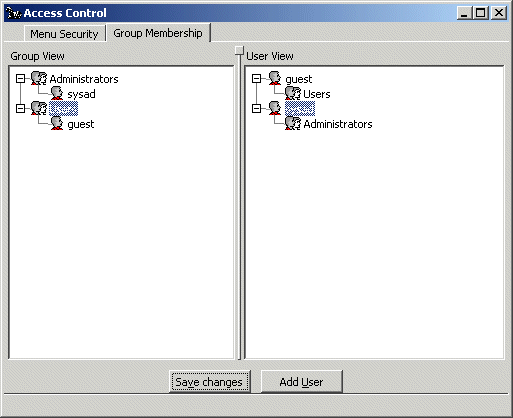The width and height of the screenshot is (513, 418).
Task: Click the guest user icon under the highlighted group
Action: 57,123
